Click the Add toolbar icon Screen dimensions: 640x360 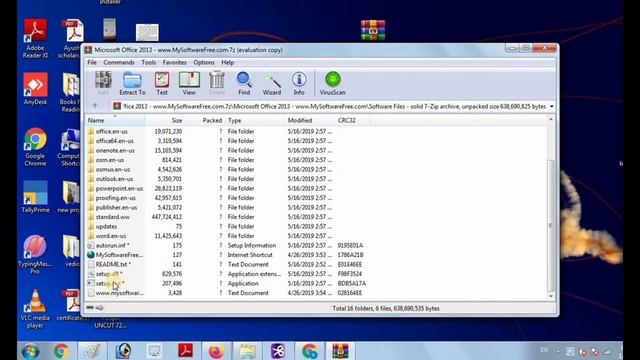(103, 84)
